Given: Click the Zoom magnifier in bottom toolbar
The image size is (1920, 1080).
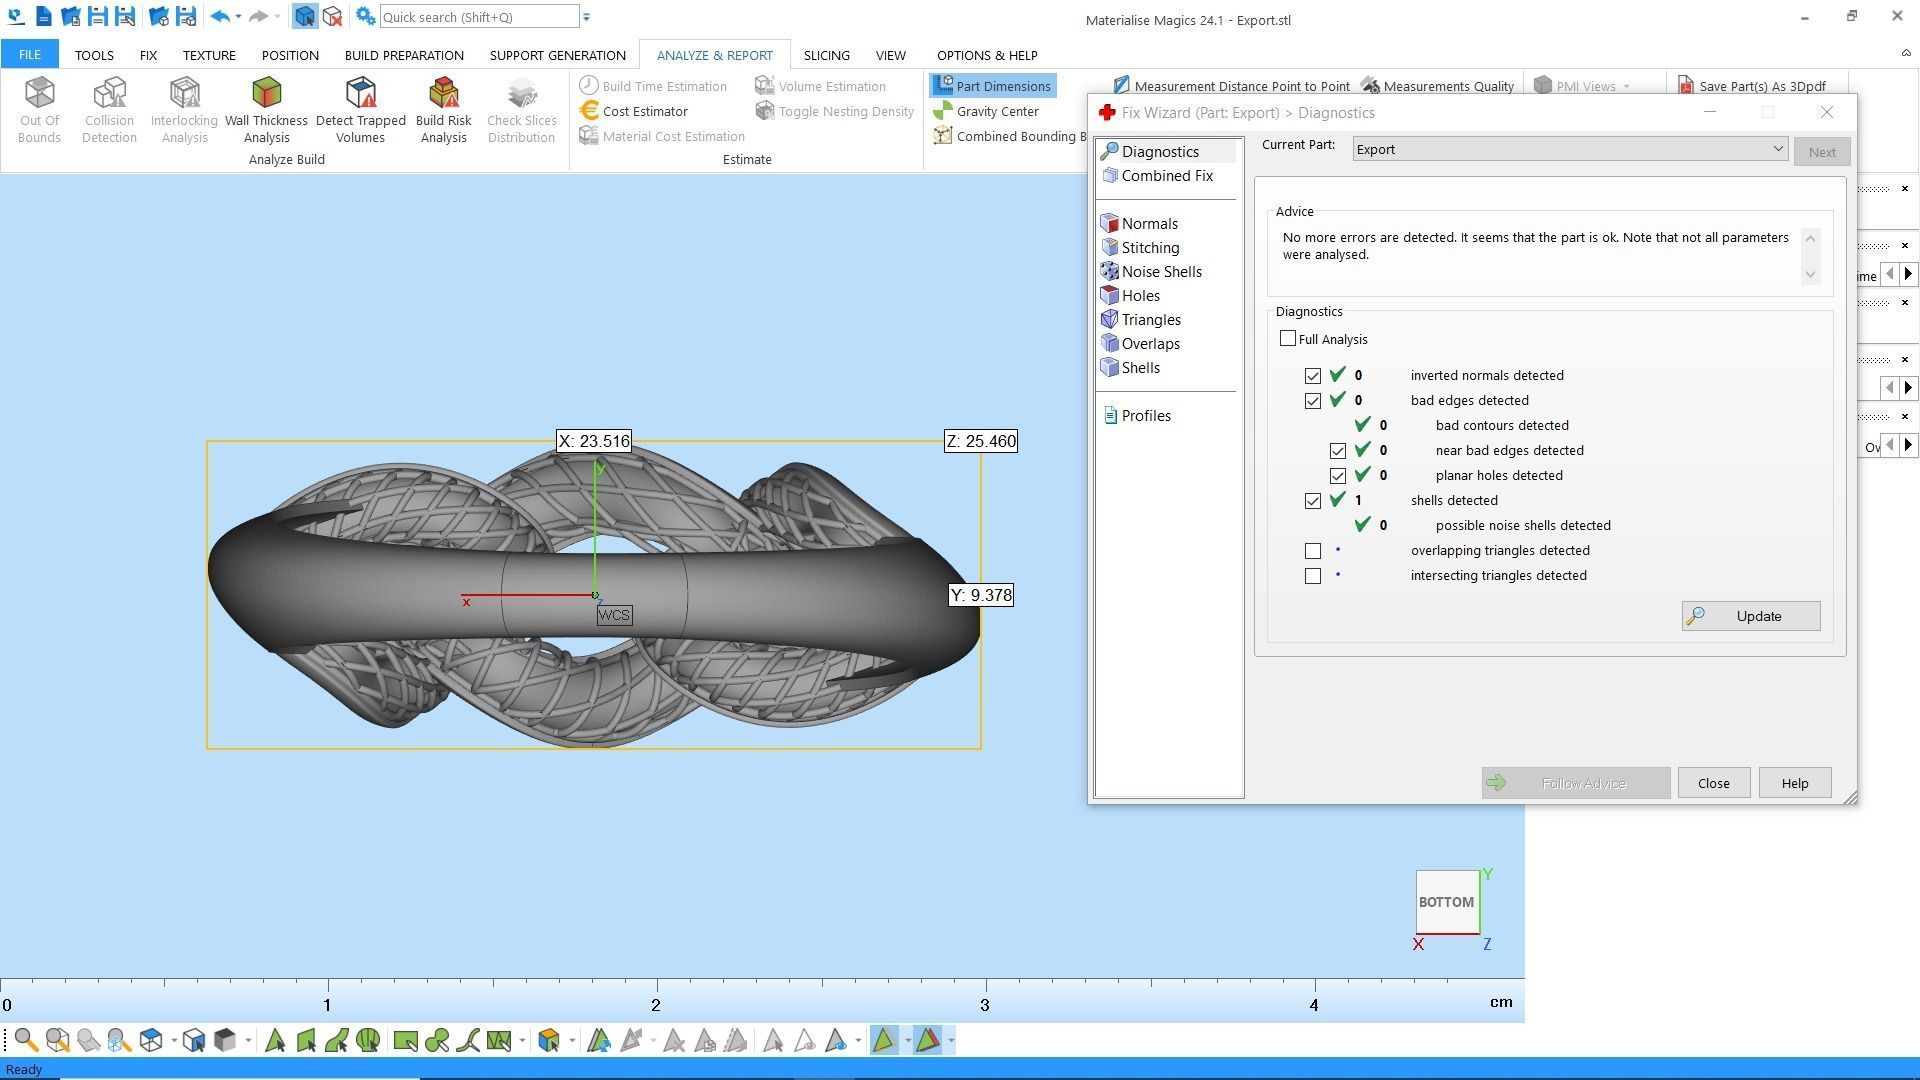Looking at the screenshot, I should (x=27, y=1041).
